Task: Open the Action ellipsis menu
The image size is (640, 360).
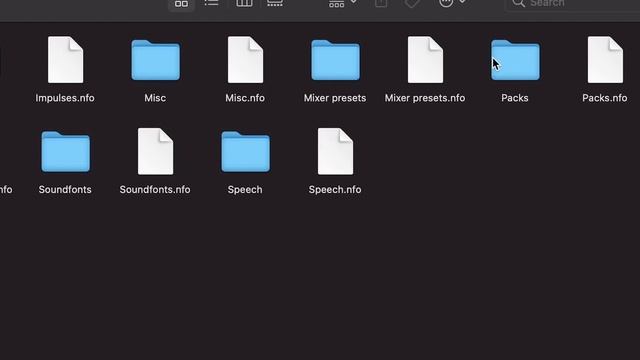Action: tap(452, 3)
